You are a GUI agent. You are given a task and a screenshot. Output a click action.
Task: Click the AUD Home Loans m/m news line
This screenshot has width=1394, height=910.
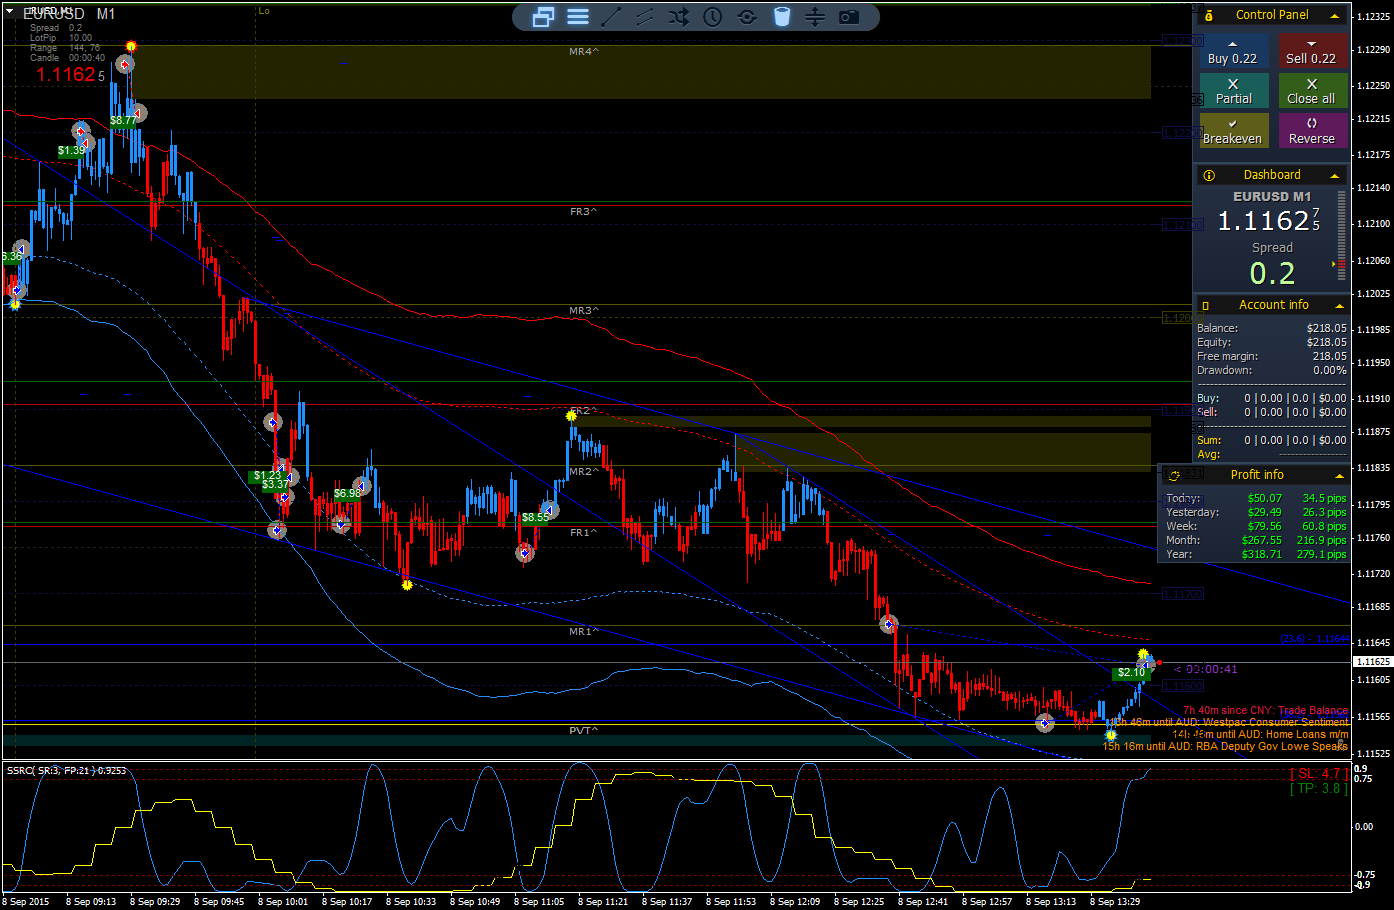click(1260, 734)
